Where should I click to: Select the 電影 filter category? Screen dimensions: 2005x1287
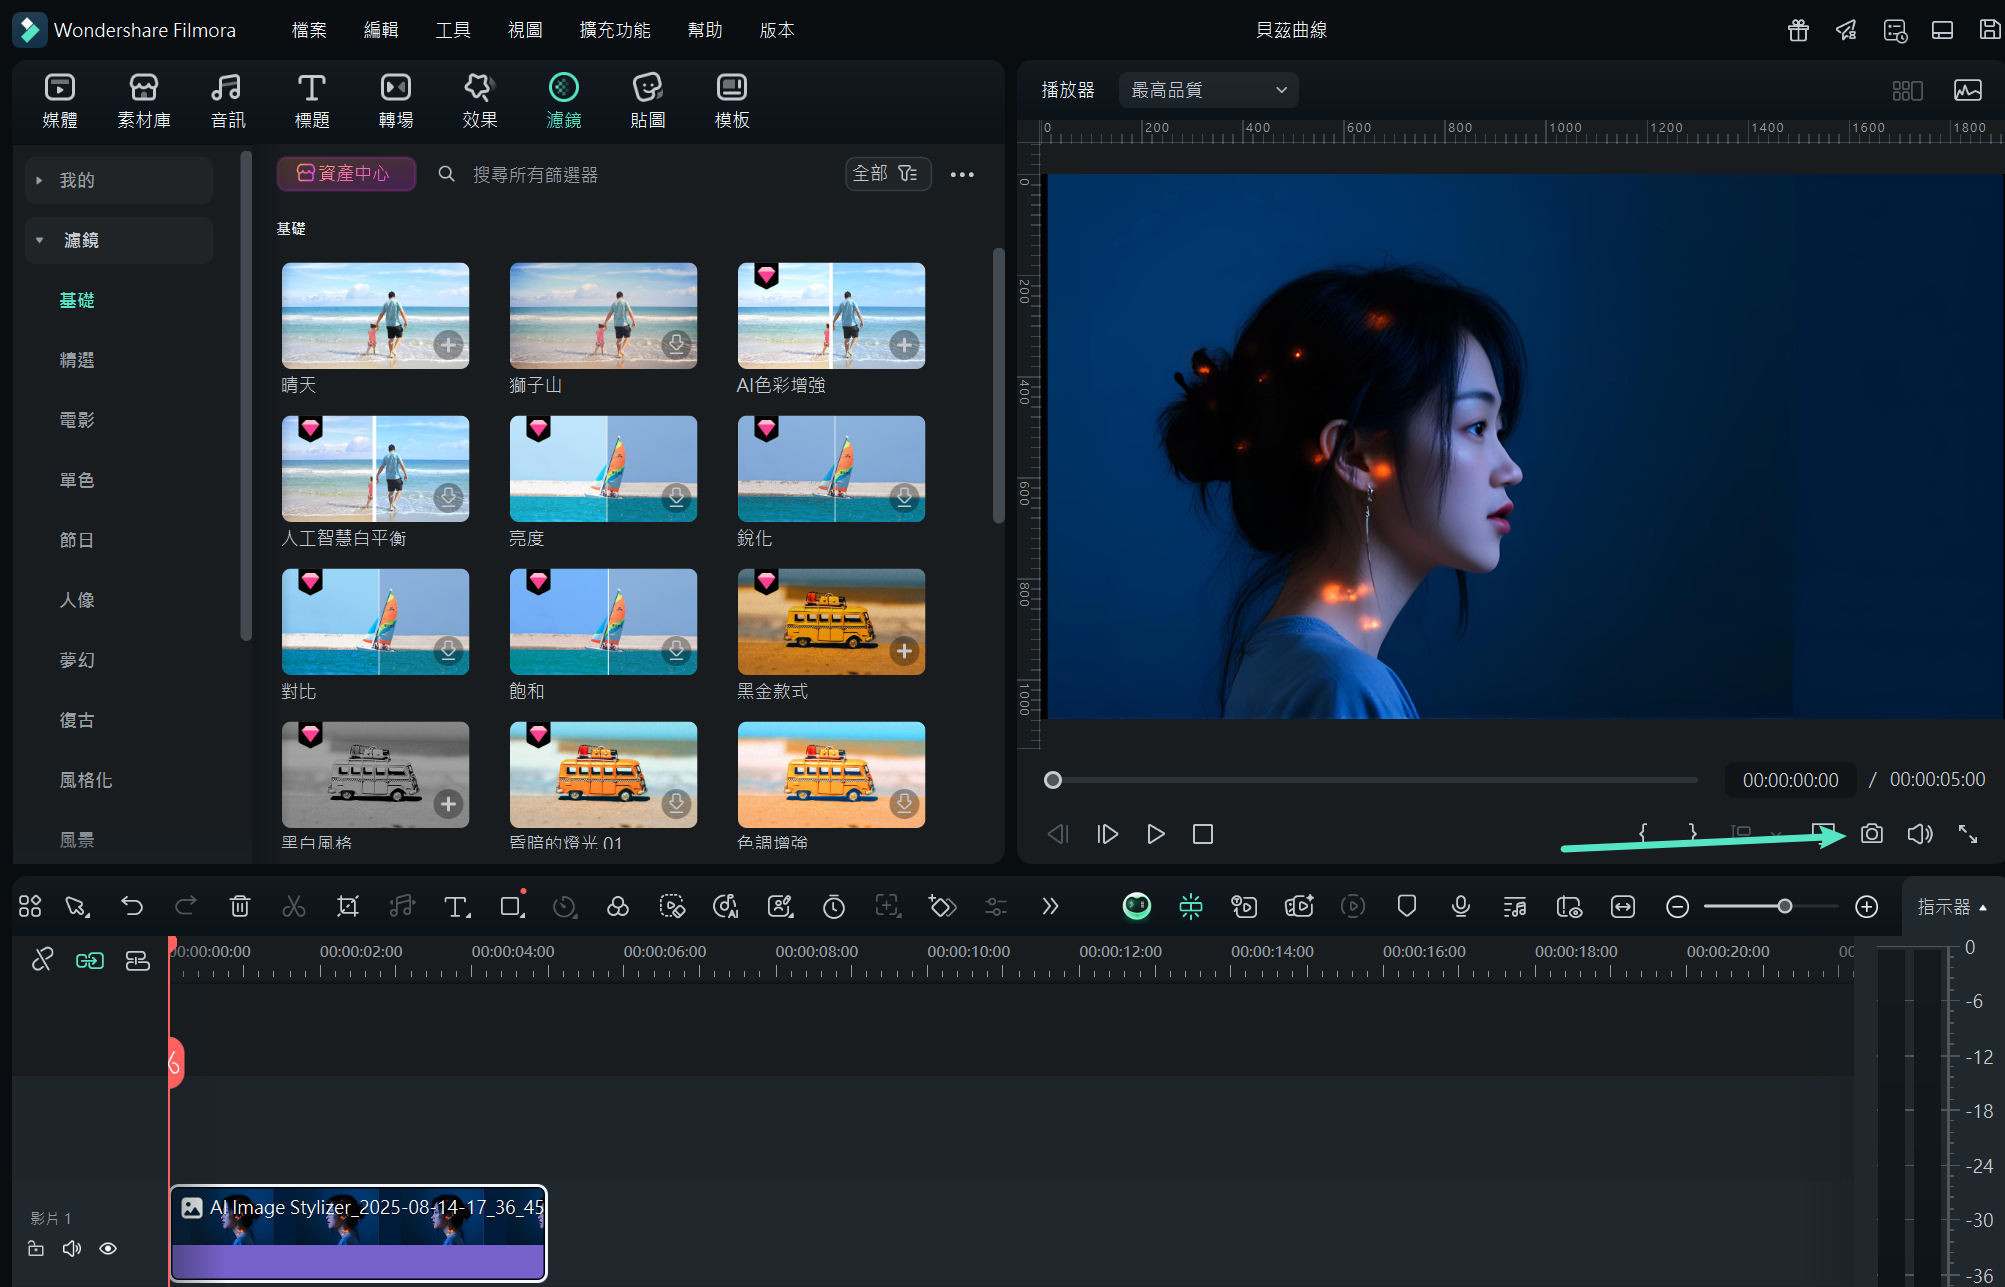(x=77, y=420)
